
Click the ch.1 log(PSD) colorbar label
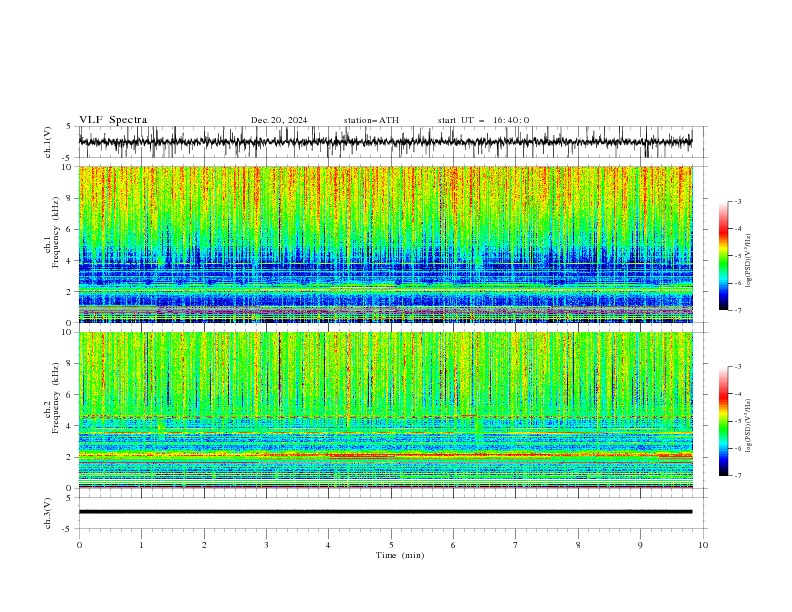tap(748, 261)
